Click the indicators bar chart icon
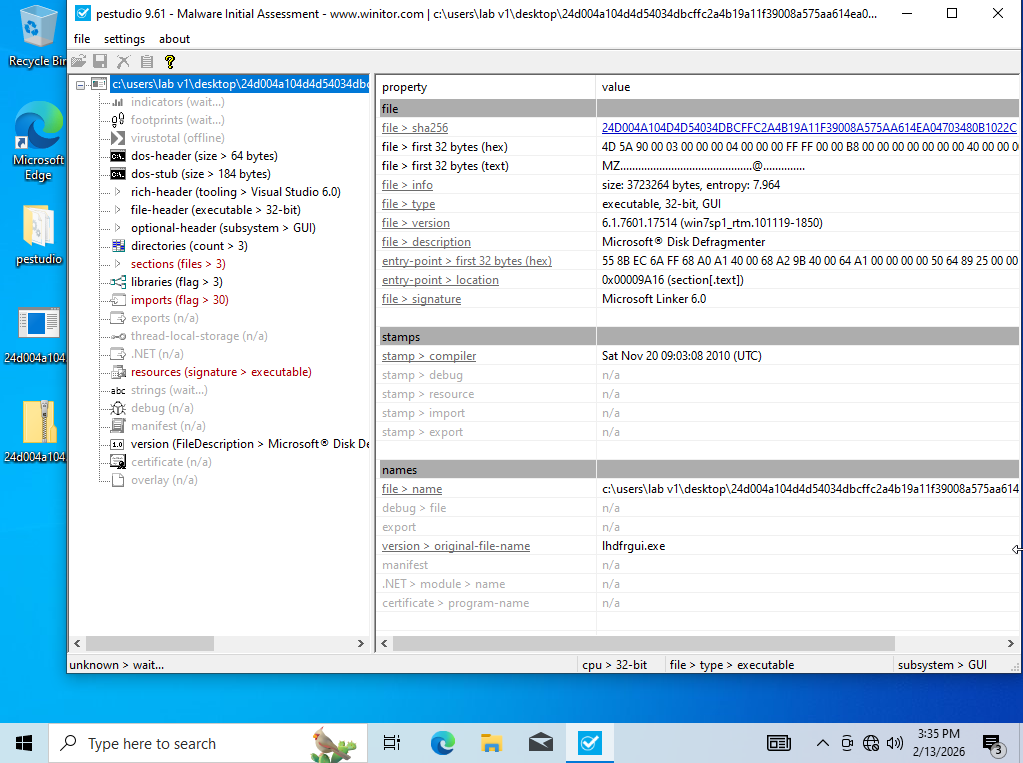 point(118,102)
